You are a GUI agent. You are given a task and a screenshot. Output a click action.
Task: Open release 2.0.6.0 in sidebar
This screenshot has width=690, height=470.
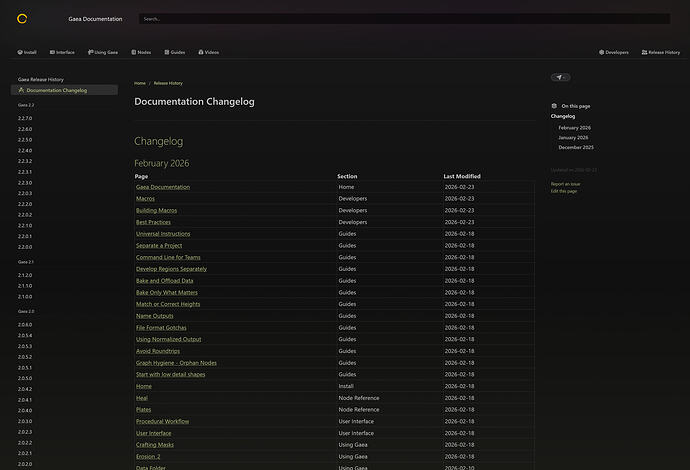point(25,325)
